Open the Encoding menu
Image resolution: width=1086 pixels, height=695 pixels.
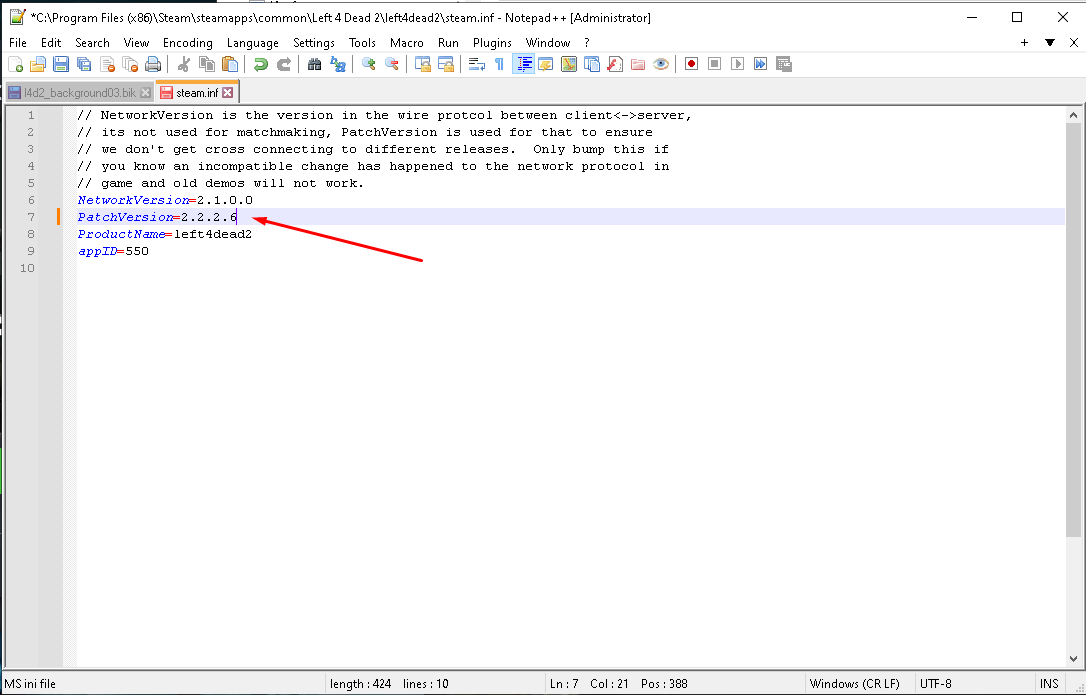(x=188, y=43)
